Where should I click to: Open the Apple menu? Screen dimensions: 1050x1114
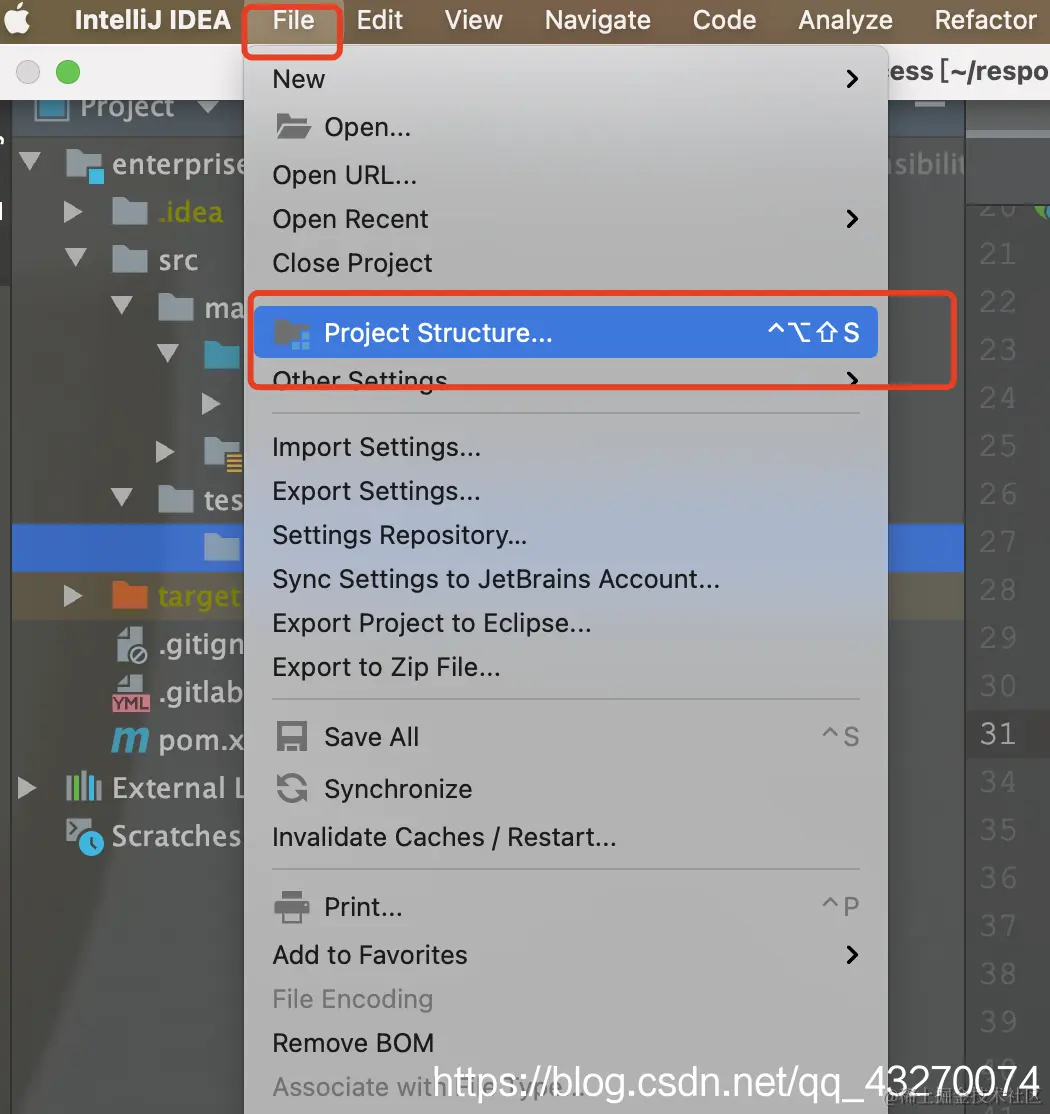point(17,20)
